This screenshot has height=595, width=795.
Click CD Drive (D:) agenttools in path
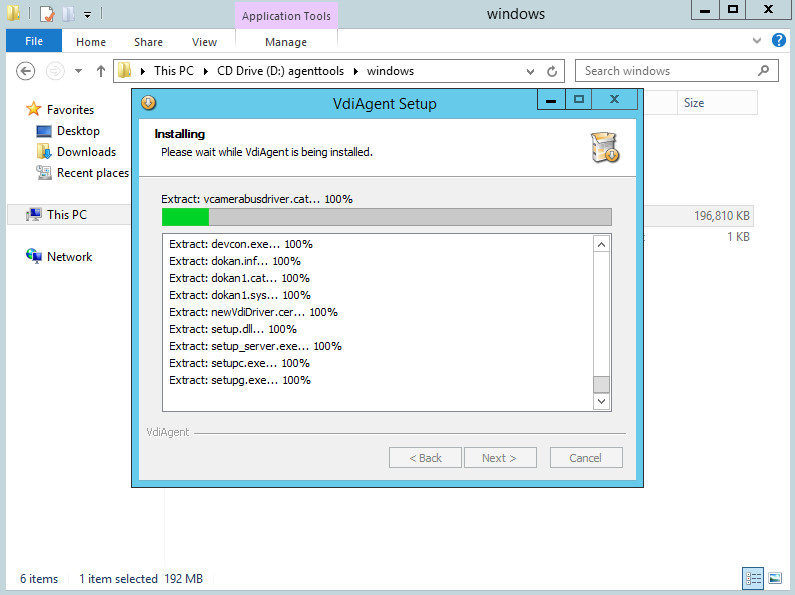[280, 71]
